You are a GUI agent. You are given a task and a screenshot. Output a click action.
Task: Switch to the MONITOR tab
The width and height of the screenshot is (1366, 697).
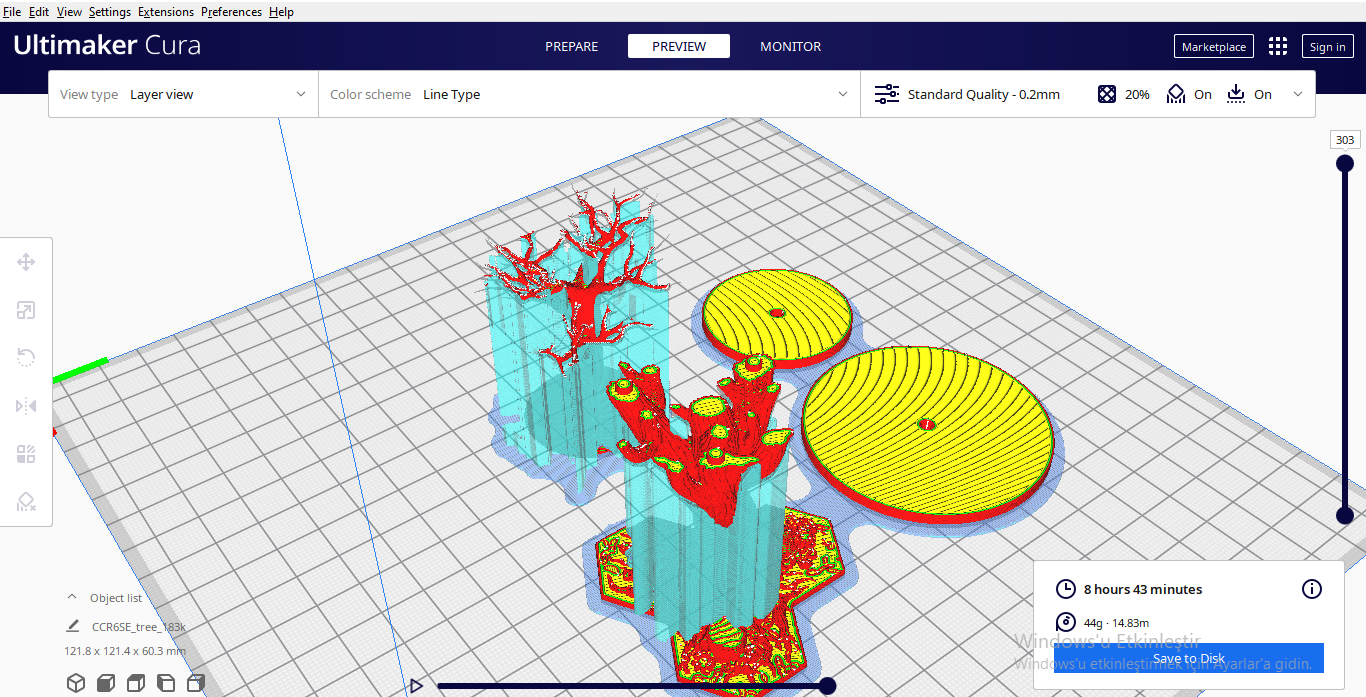(790, 46)
